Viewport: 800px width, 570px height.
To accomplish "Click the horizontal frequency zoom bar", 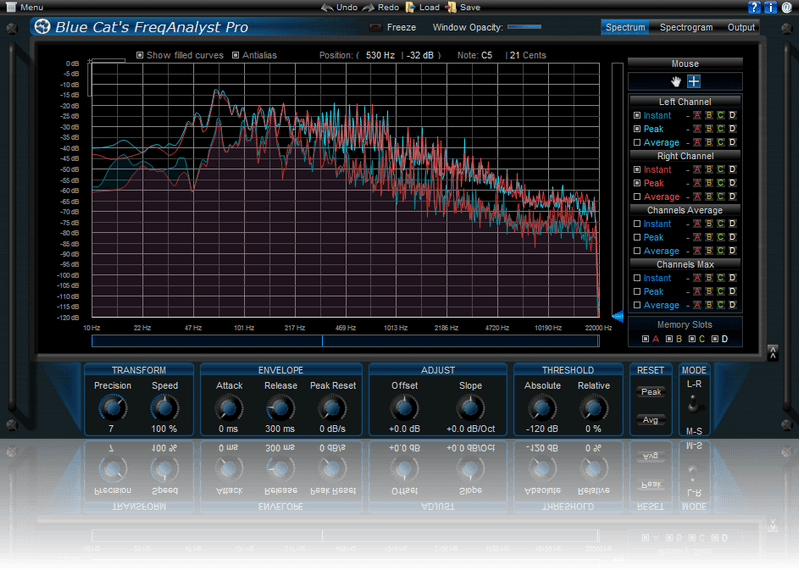I will coord(345,341).
